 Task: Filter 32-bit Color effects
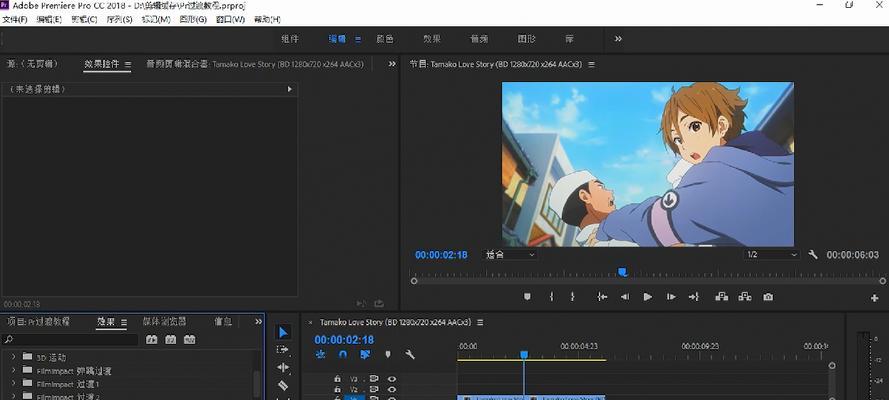(x=171, y=339)
